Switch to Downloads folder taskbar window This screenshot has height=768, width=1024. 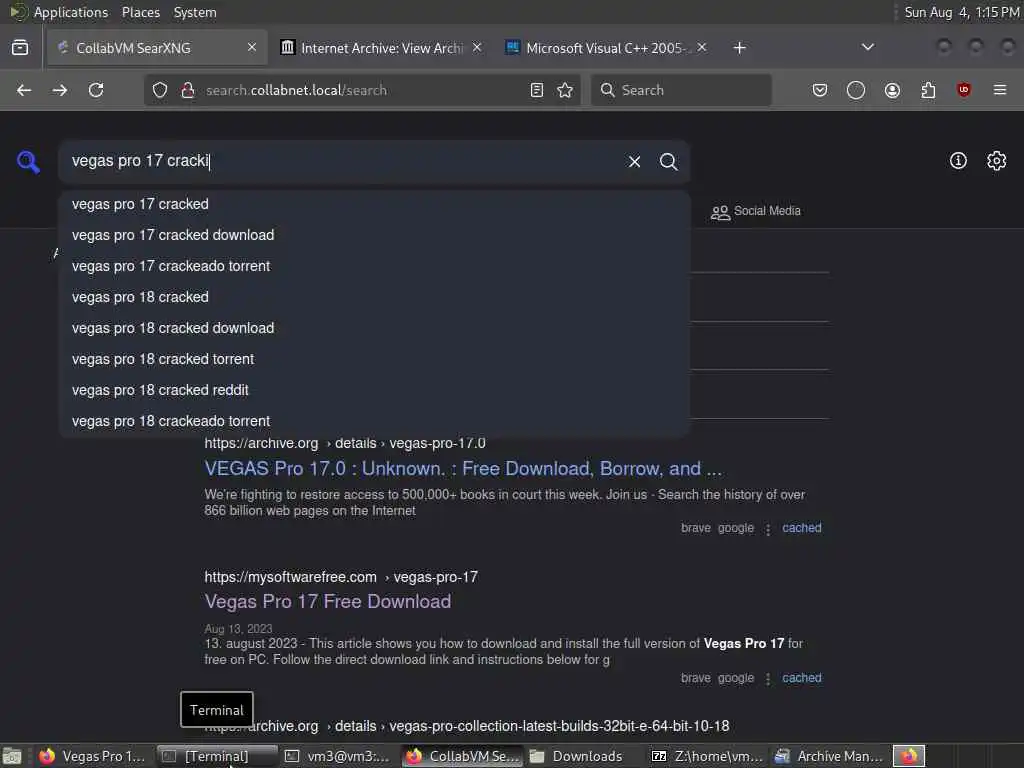584,756
